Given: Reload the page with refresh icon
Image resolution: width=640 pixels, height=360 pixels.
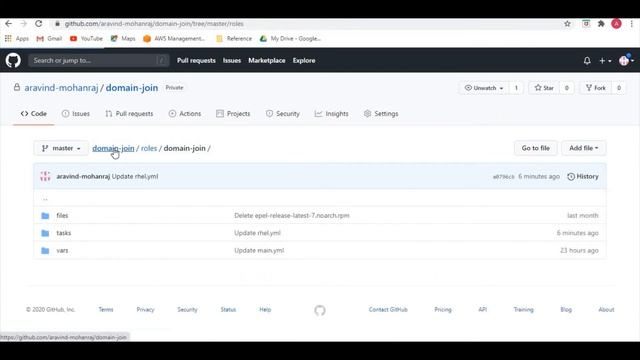Looking at the screenshot, I should click(38, 24).
